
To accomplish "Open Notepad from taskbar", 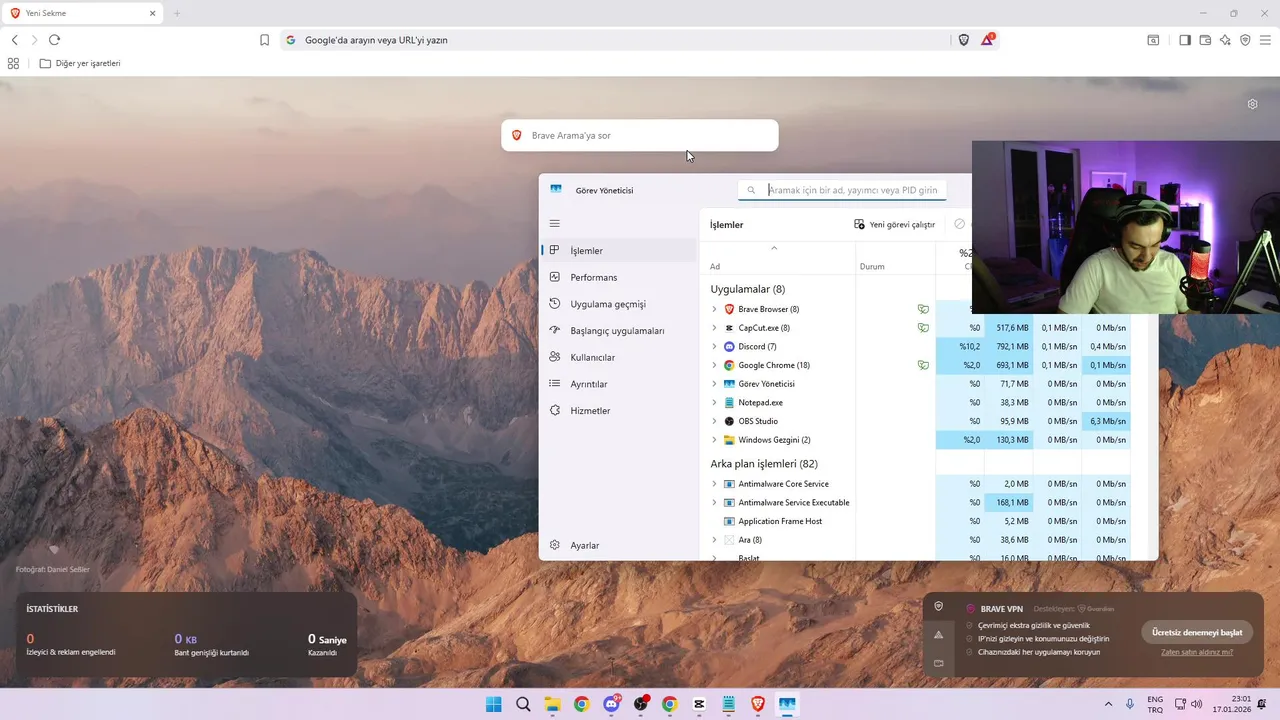I will point(728,704).
